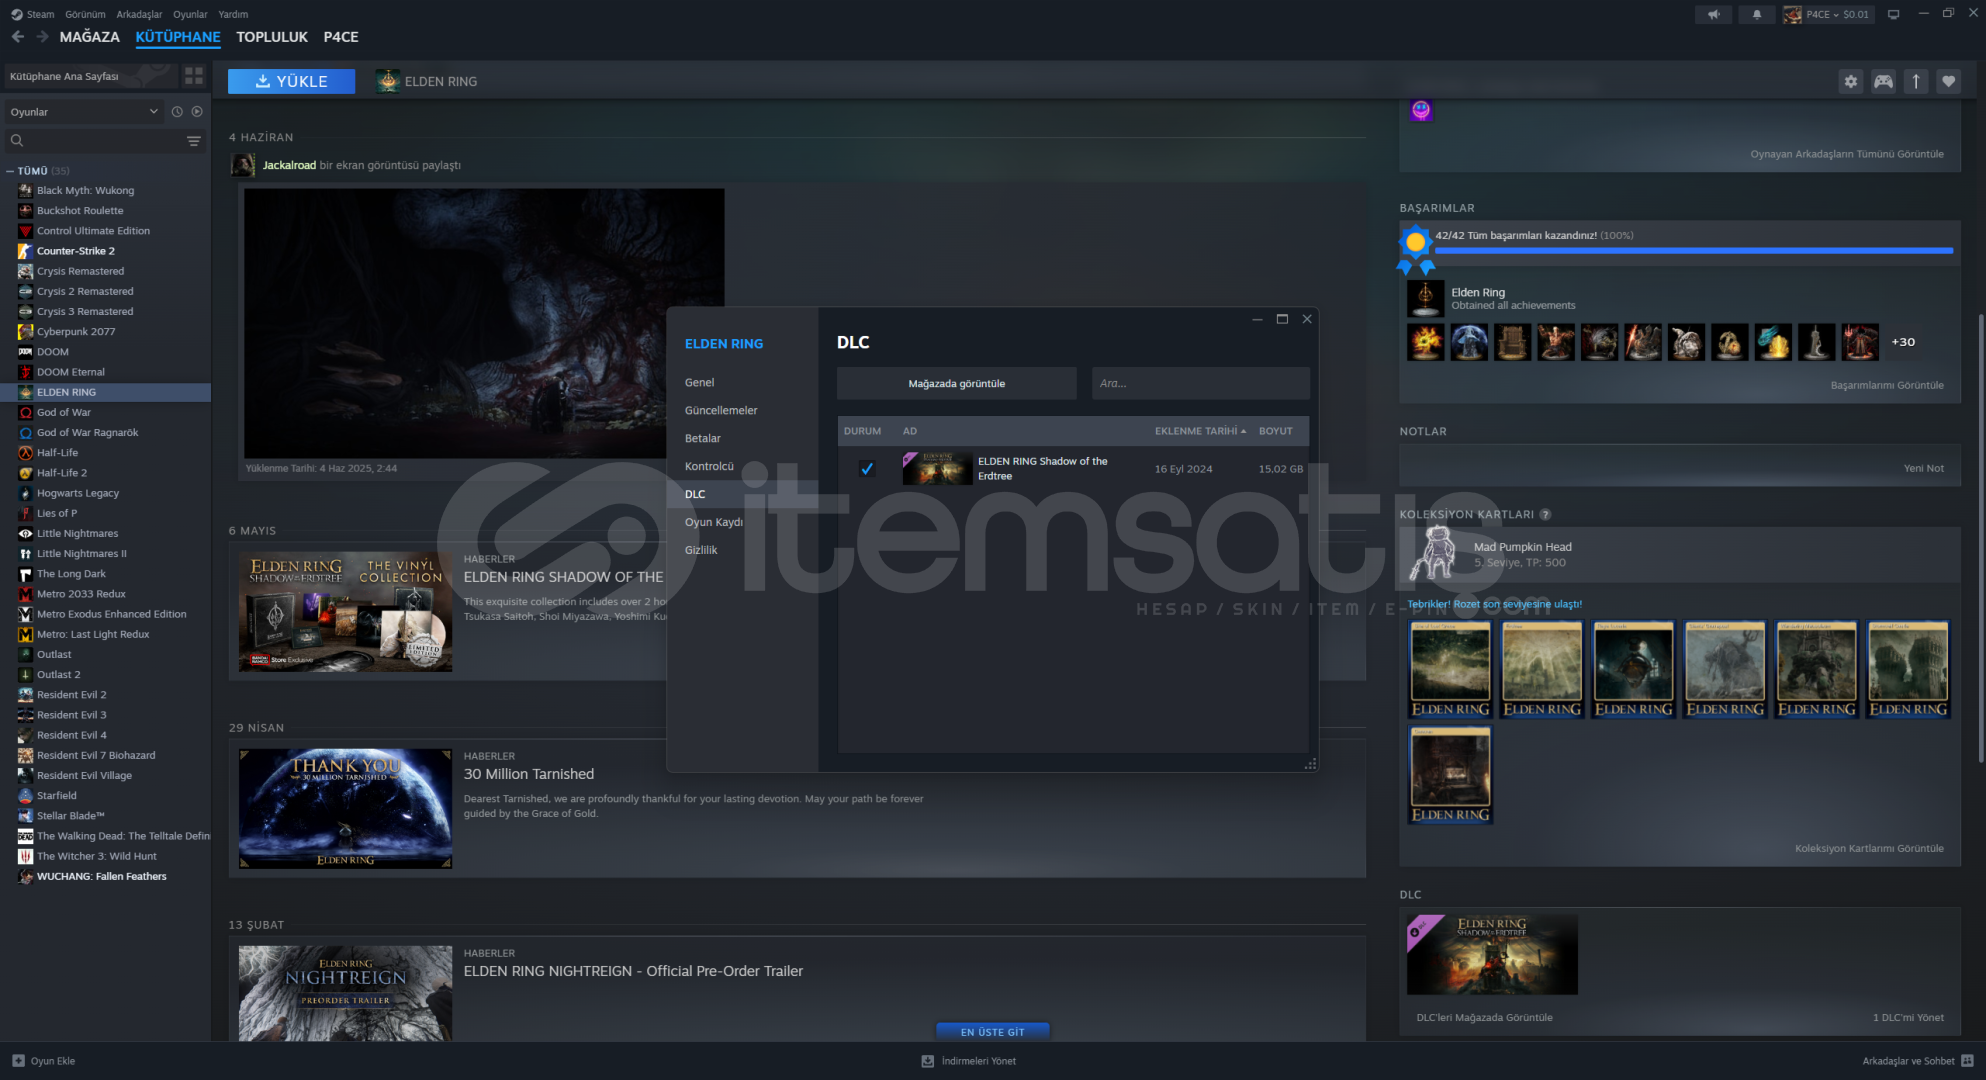Go forward with the navigation forward arrow

42,37
